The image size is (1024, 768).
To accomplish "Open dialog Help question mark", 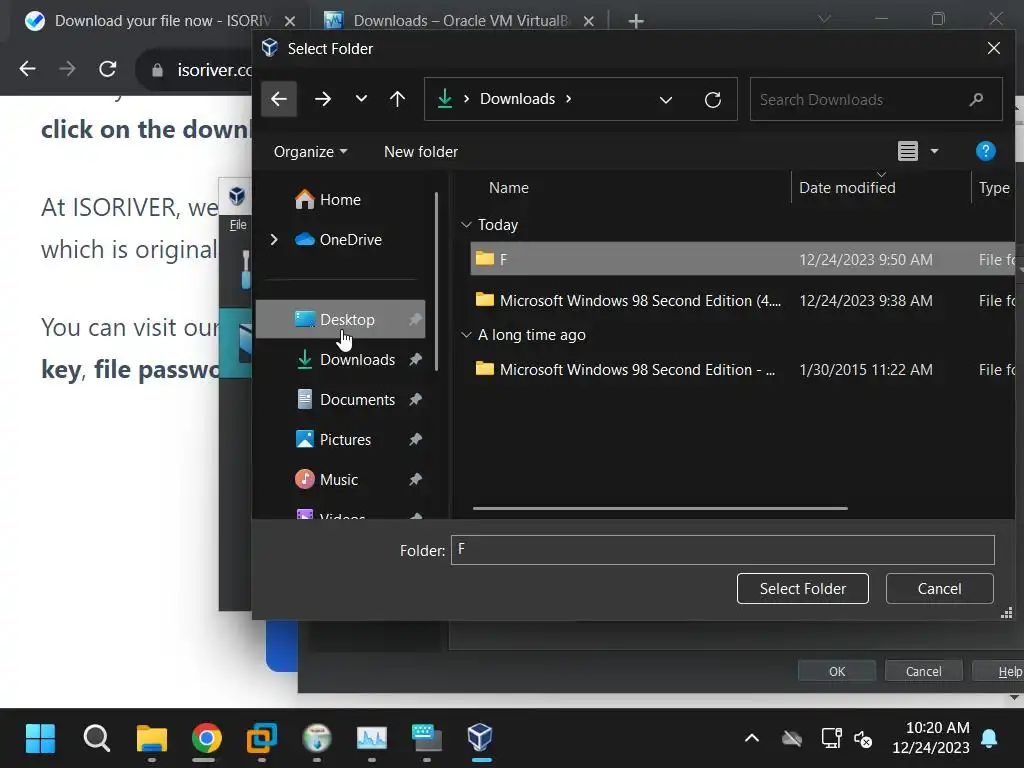I will pyautogui.click(x=985, y=152).
